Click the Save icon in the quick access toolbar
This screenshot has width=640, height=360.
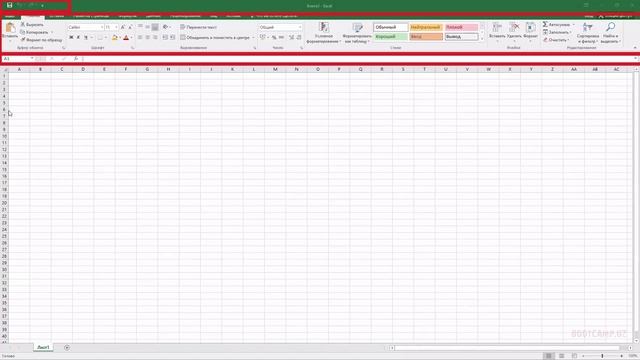9,5
